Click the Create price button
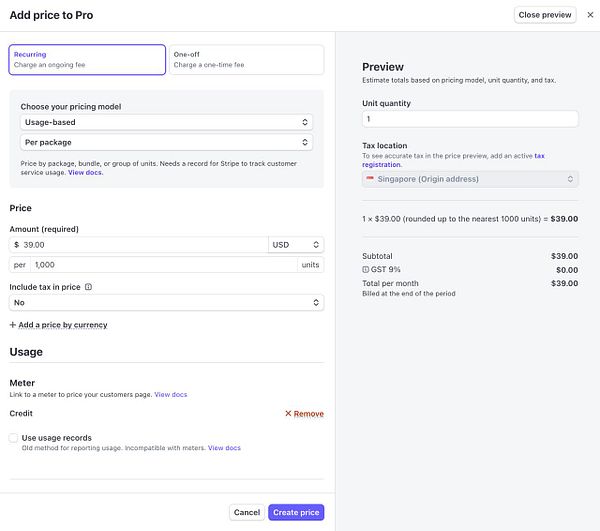Image resolution: width=600 pixels, height=531 pixels. coord(296,512)
